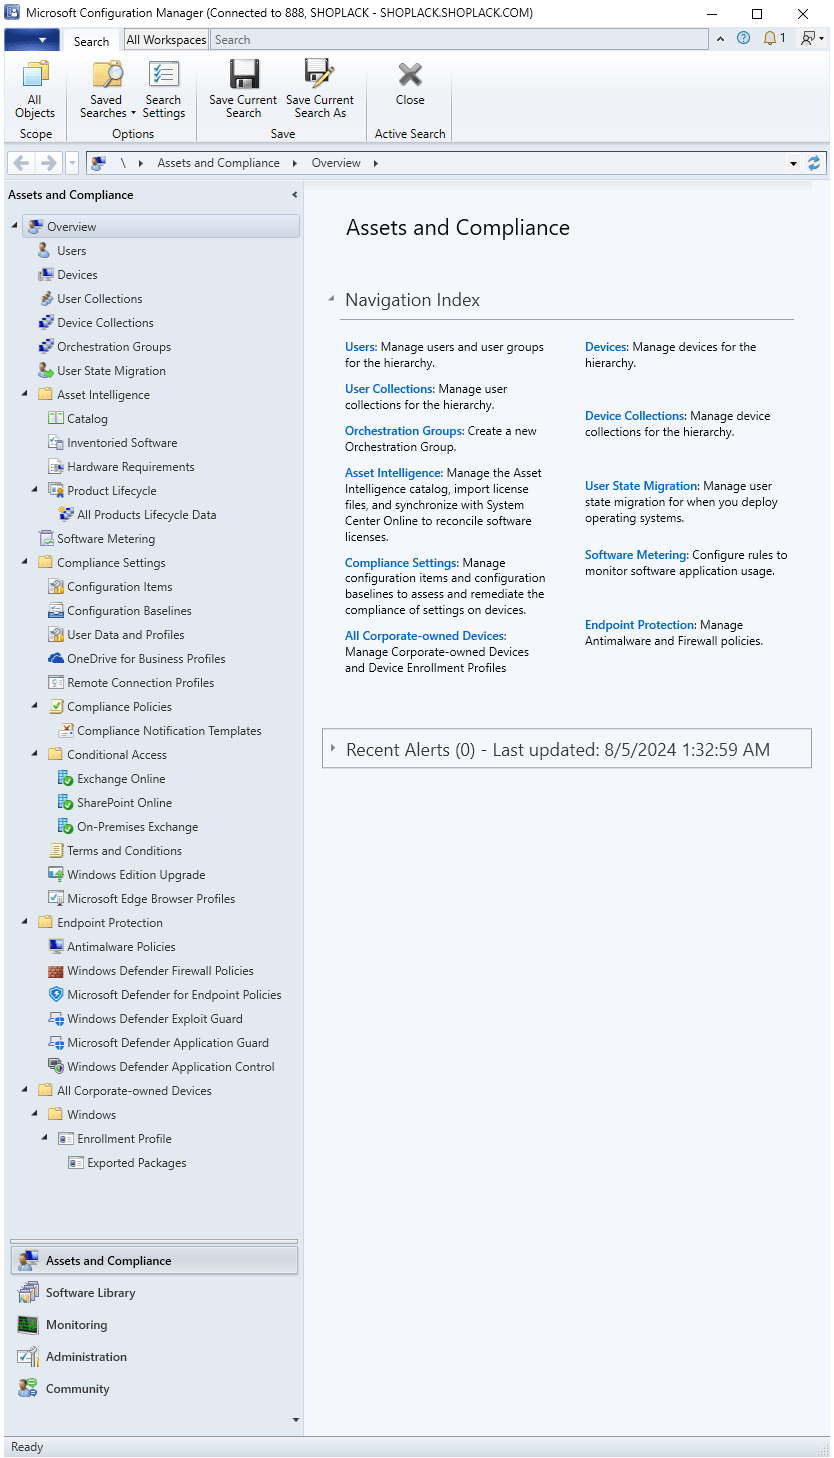The image size is (834, 1458).
Task: Select the Orchestration Groups node icon
Action: click(x=45, y=347)
